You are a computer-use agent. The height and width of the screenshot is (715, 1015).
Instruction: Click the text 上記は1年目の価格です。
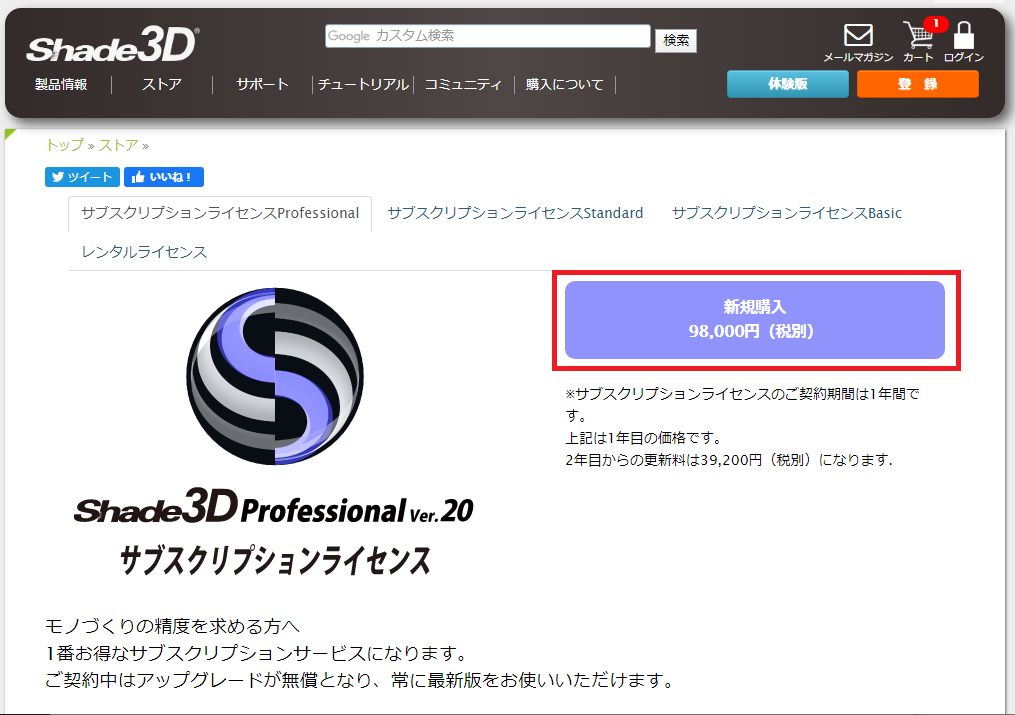tap(644, 438)
